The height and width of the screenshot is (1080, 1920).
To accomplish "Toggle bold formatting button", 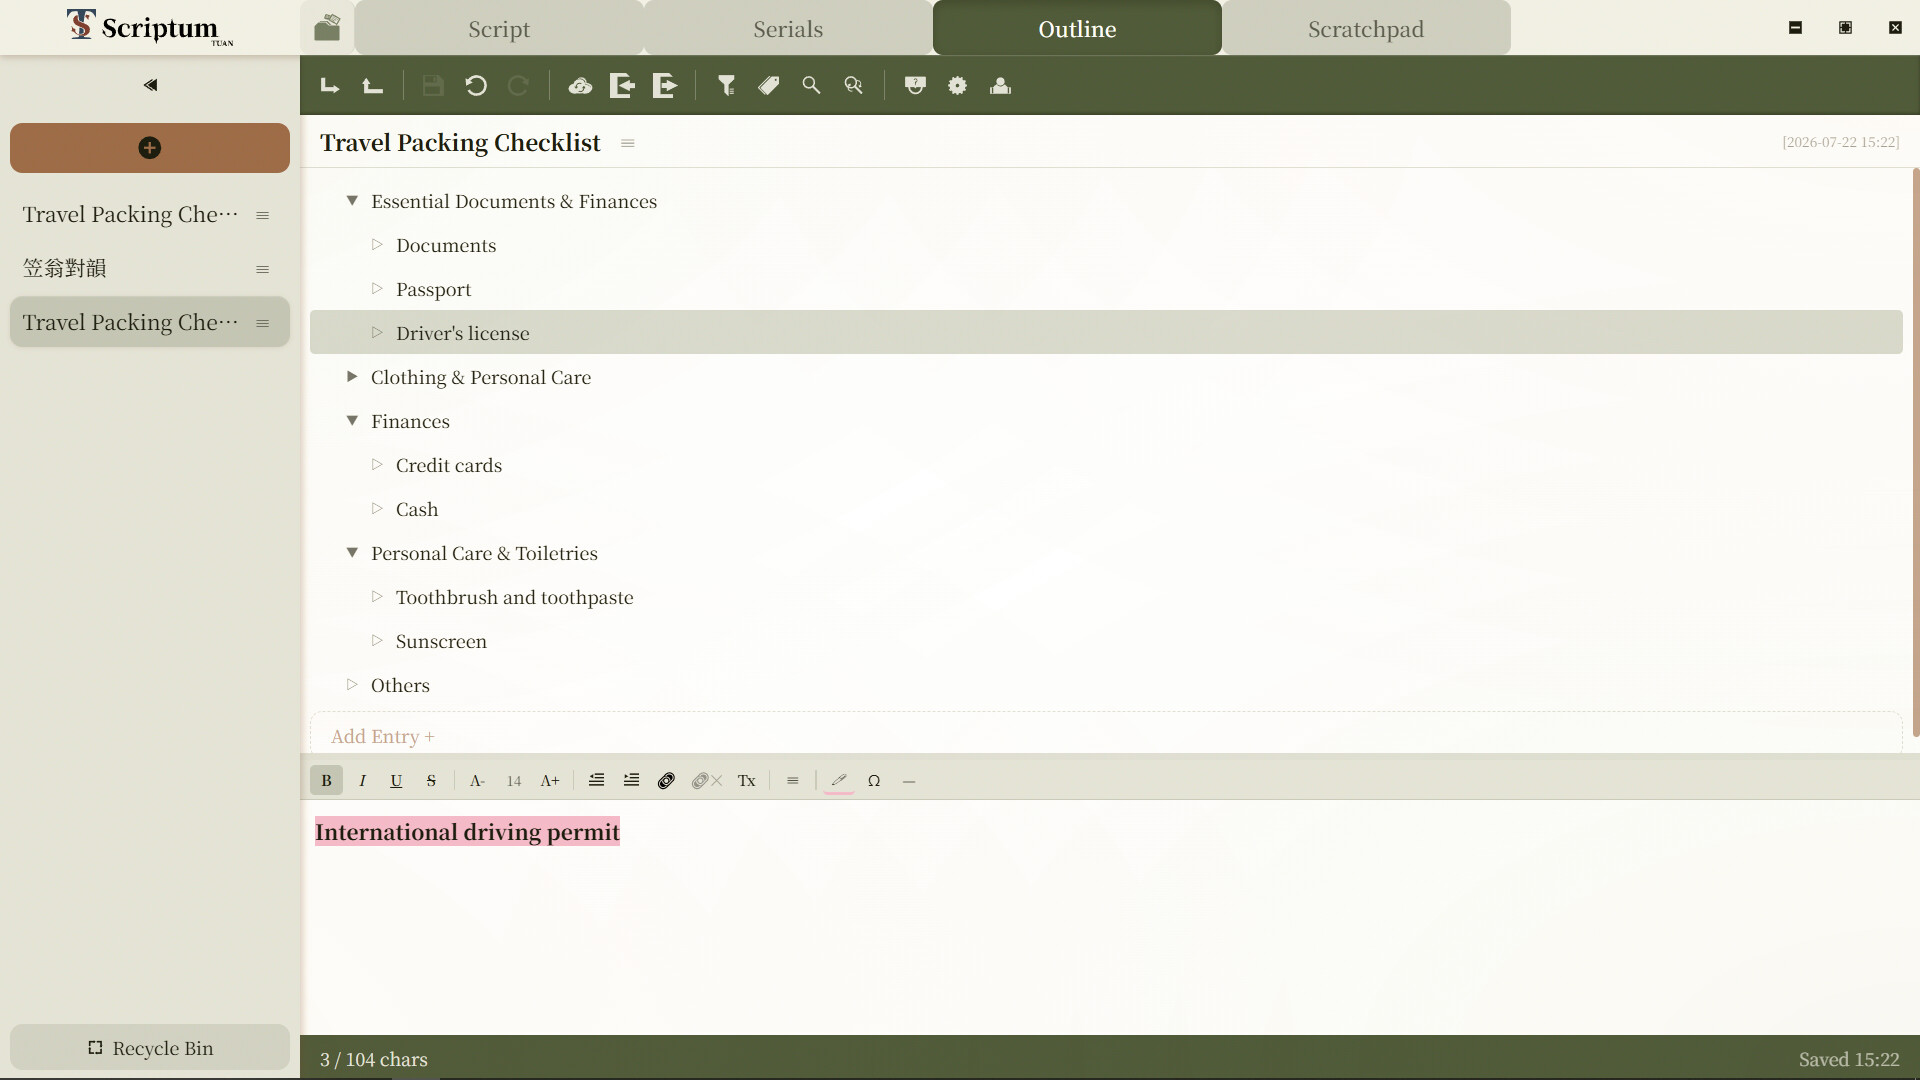I will tap(326, 781).
